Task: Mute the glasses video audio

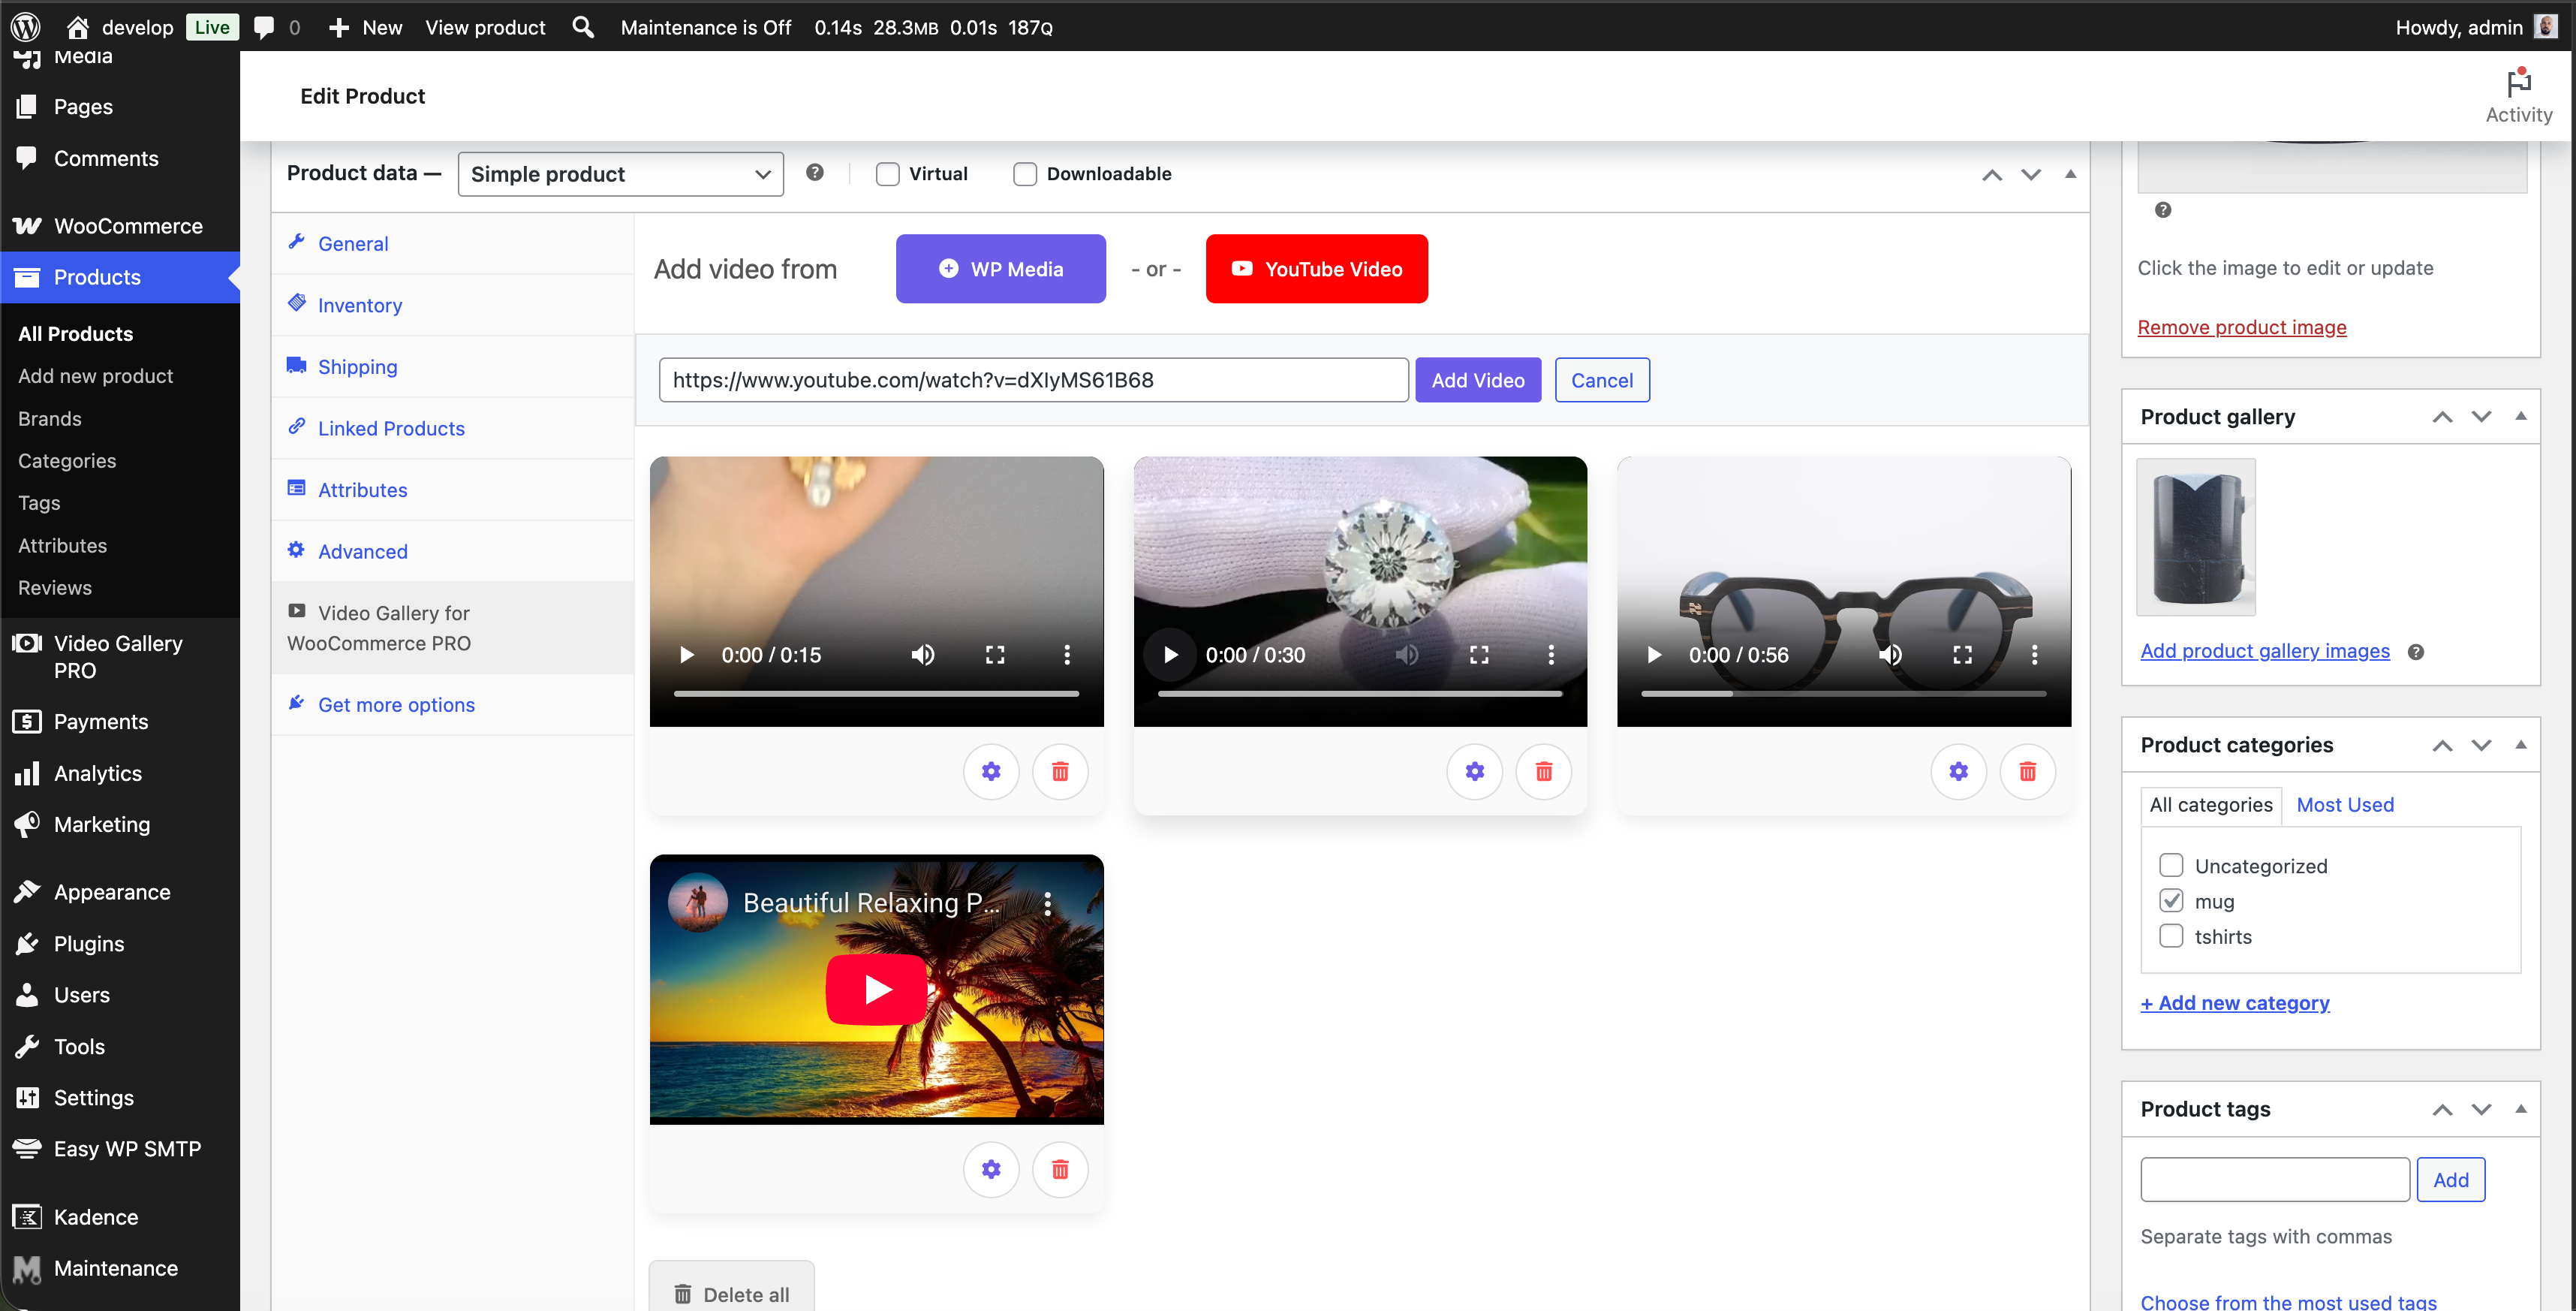Action: pyautogui.click(x=1891, y=654)
